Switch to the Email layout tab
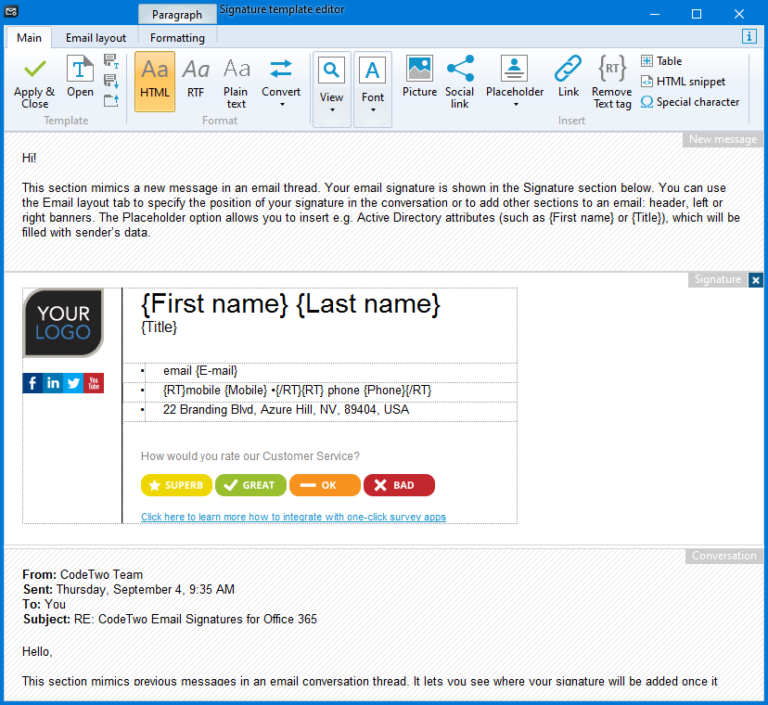 [96, 38]
